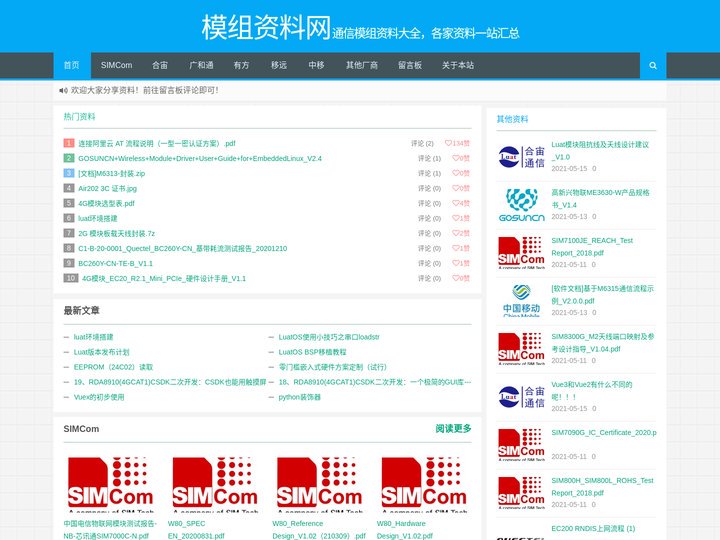Open Vue3和Vue2有什么不同的呢 sidebar link
This screenshot has width=720, height=540.
(x=591, y=391)
